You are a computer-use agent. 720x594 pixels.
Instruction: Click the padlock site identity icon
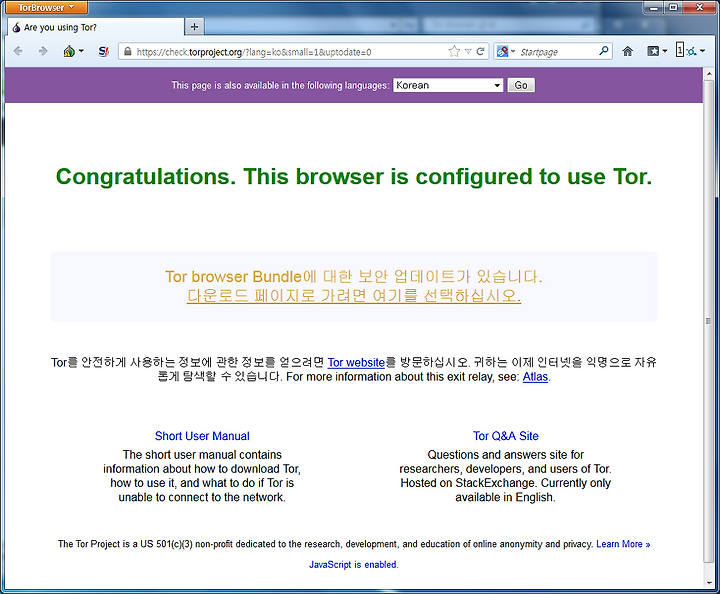[x=128, y=51]
